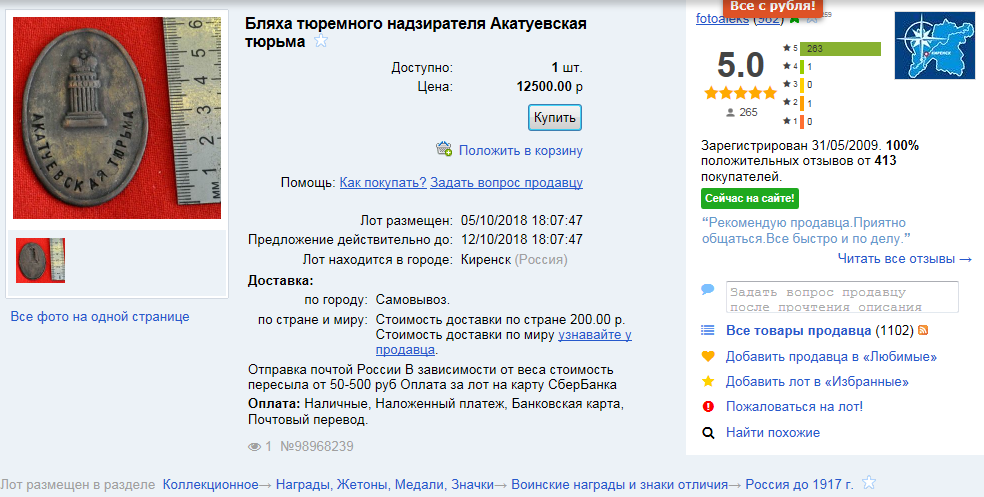The image size is (984, 497).
Task: Open Все фото на одной странице
Action: pos(100,317)
